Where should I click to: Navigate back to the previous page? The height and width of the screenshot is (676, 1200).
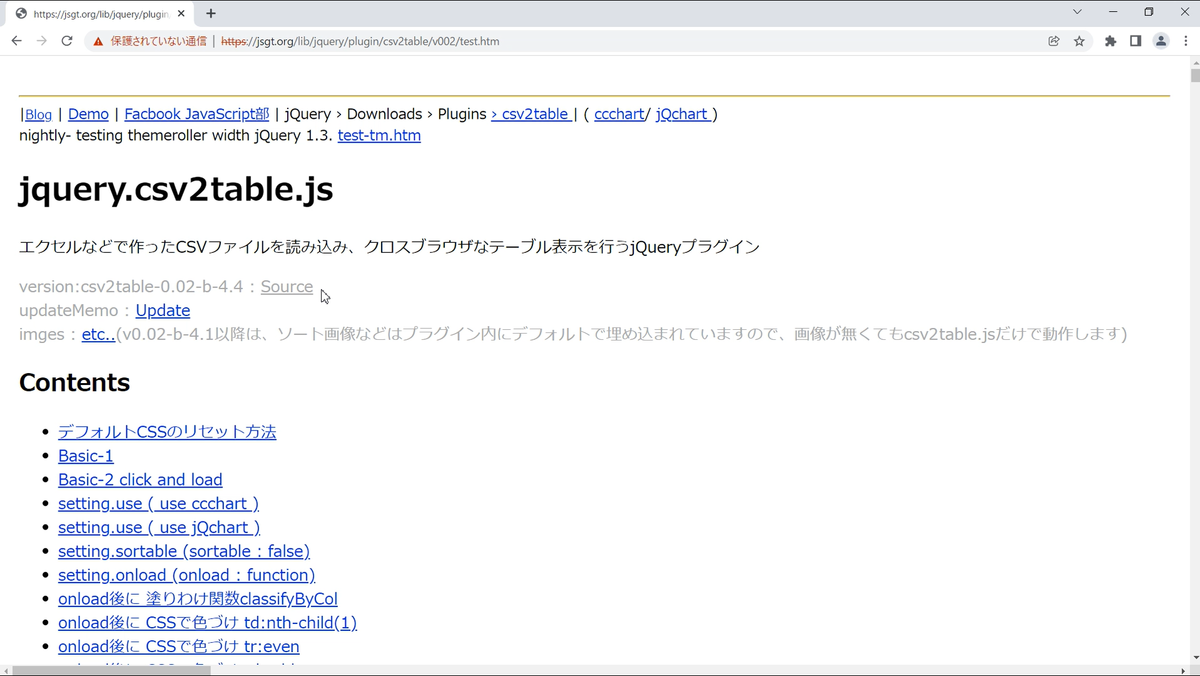(x=16, y=41)
